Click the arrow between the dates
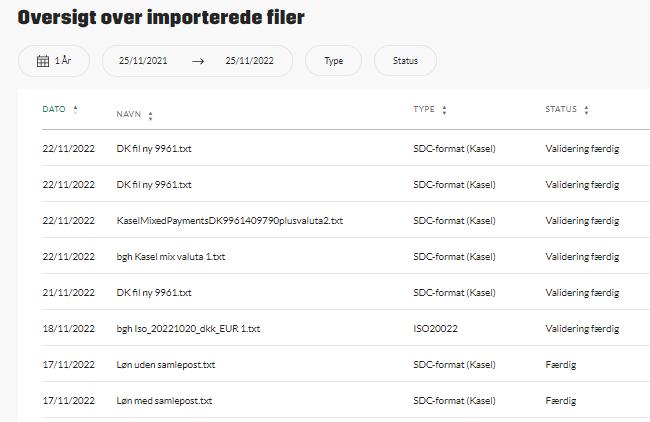This screenshot has width=650, height=422. [x=197, y=61]
